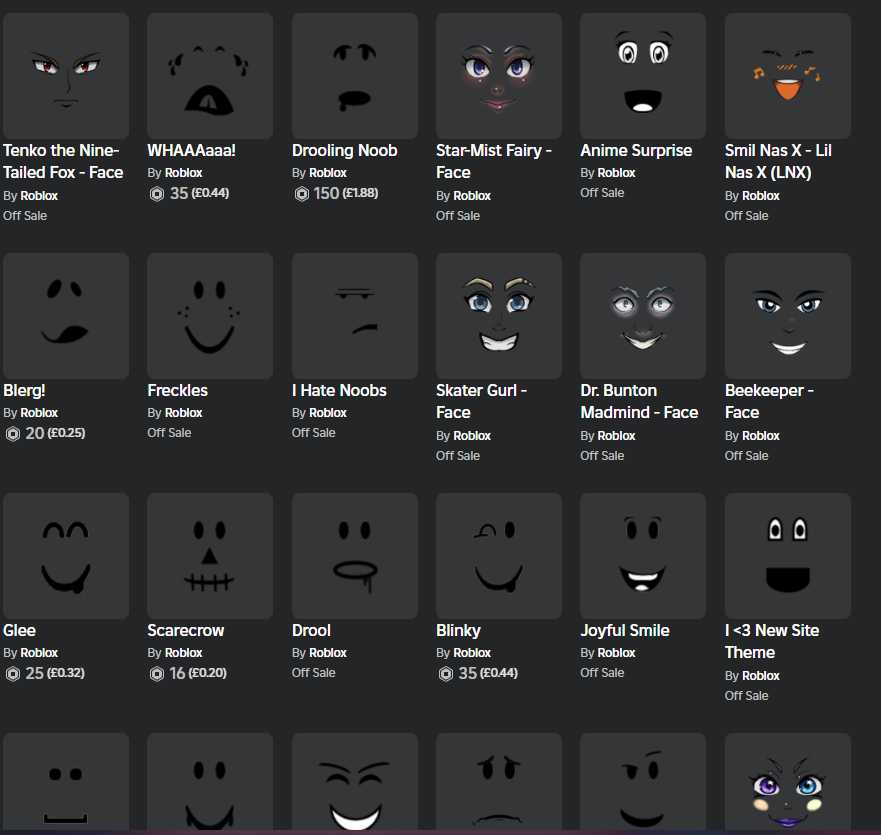Open Roblox creator link under Drool
This screenshot has height=835, width=881.
point(328,653)
